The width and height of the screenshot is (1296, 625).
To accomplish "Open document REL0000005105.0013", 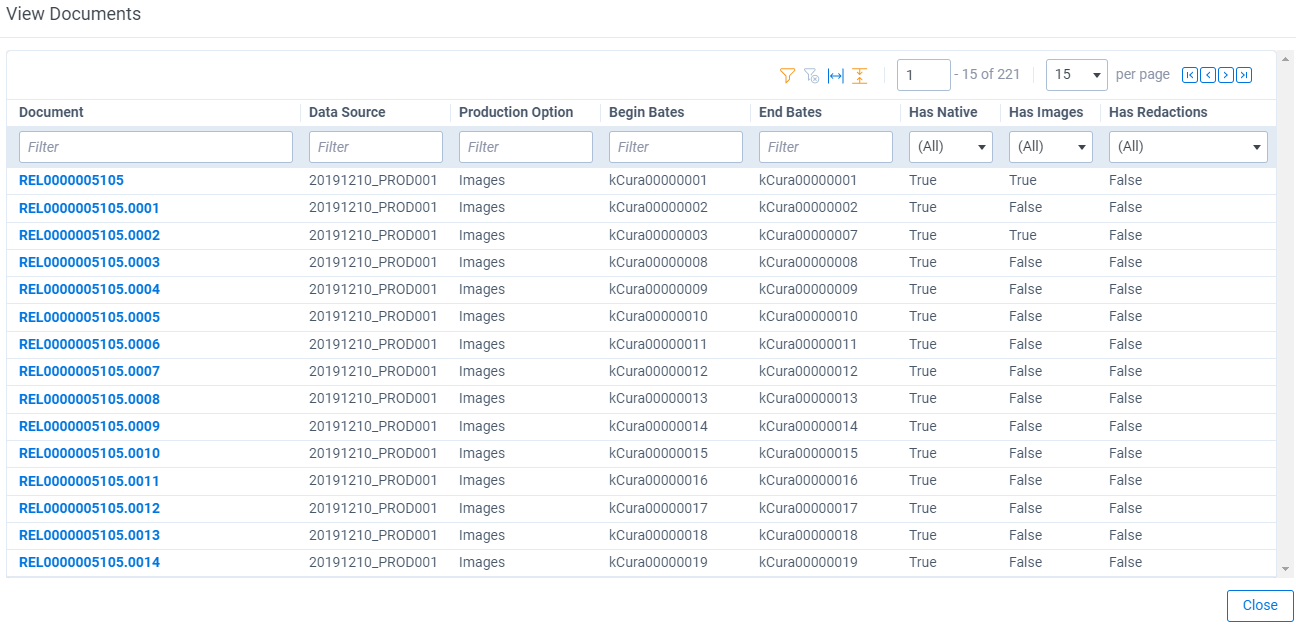I will tap(89, 535).
